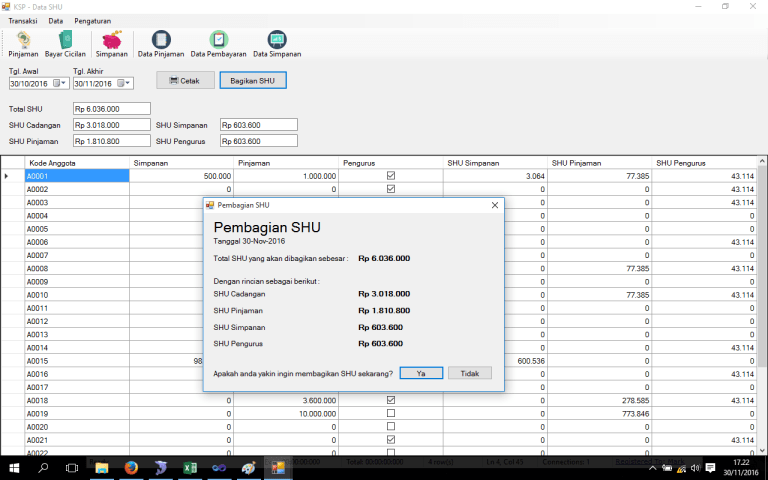Open the Tgl. Awal date picker dropdown

(59, 83)
